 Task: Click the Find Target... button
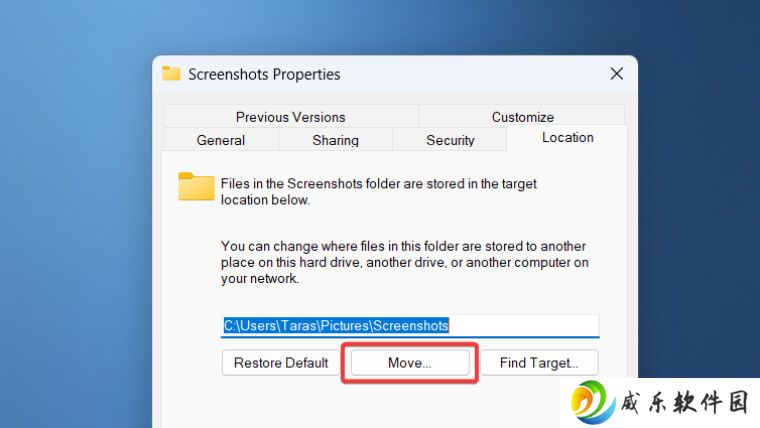(539, 363)
